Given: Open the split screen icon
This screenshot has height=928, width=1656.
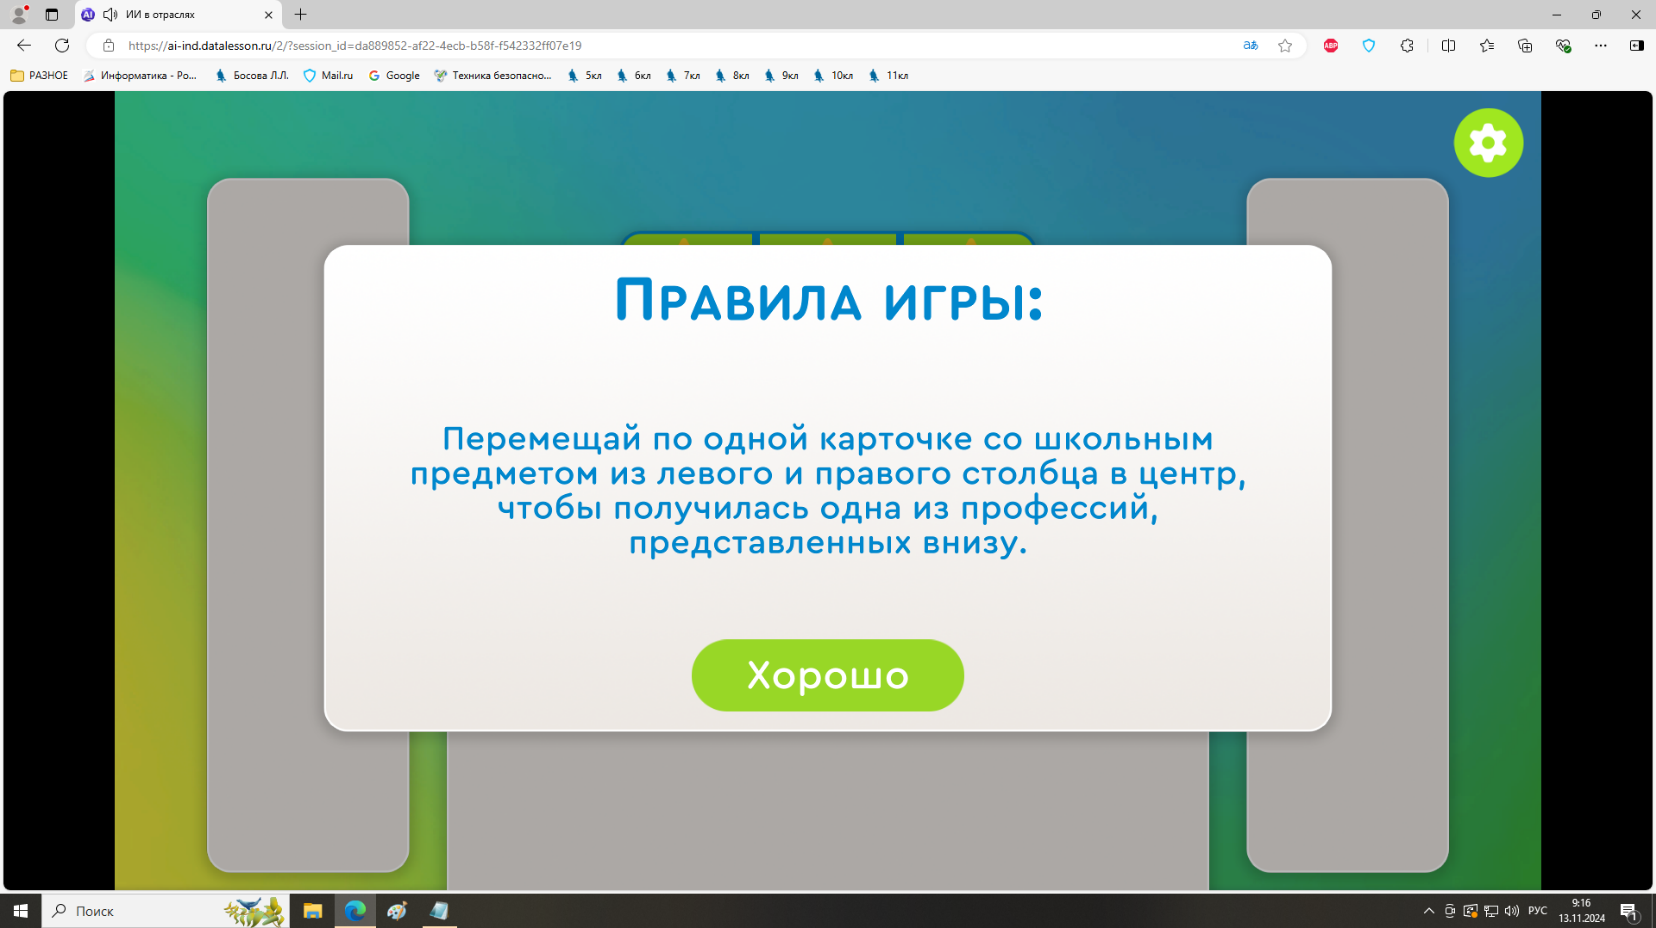Looking at the screenshot, I should [1448, 45].
